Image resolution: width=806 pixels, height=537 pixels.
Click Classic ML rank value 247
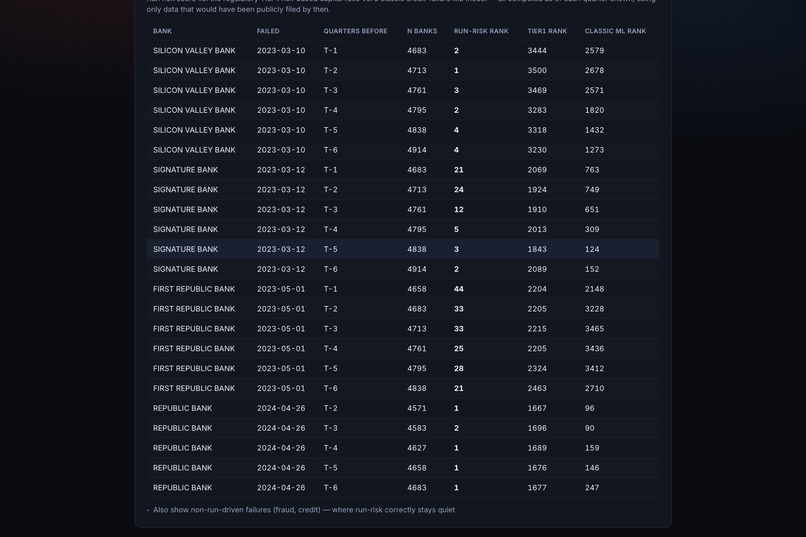coord(592,488)
